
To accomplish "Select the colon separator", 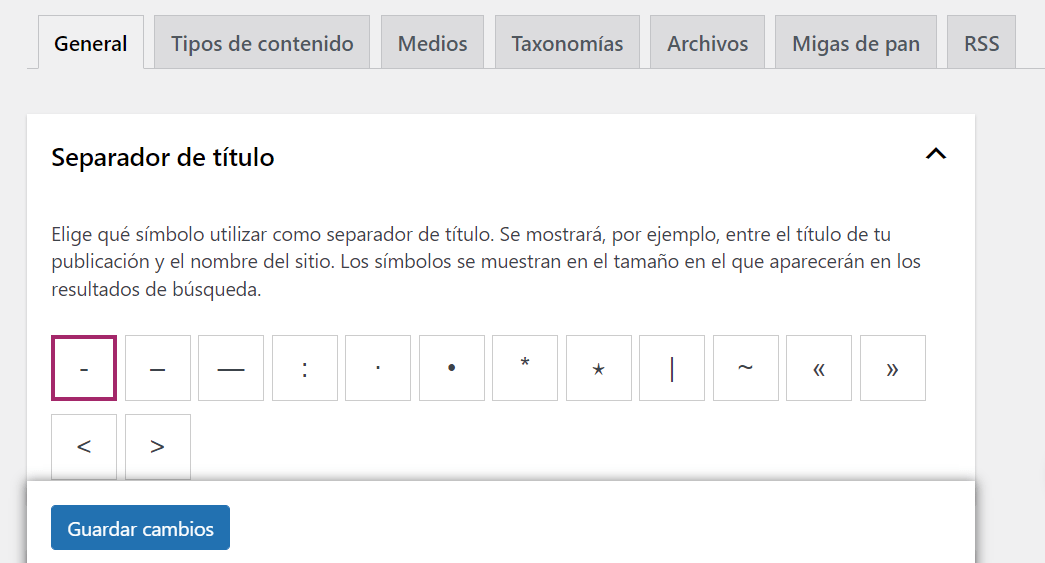I will (x=305, y=368).
